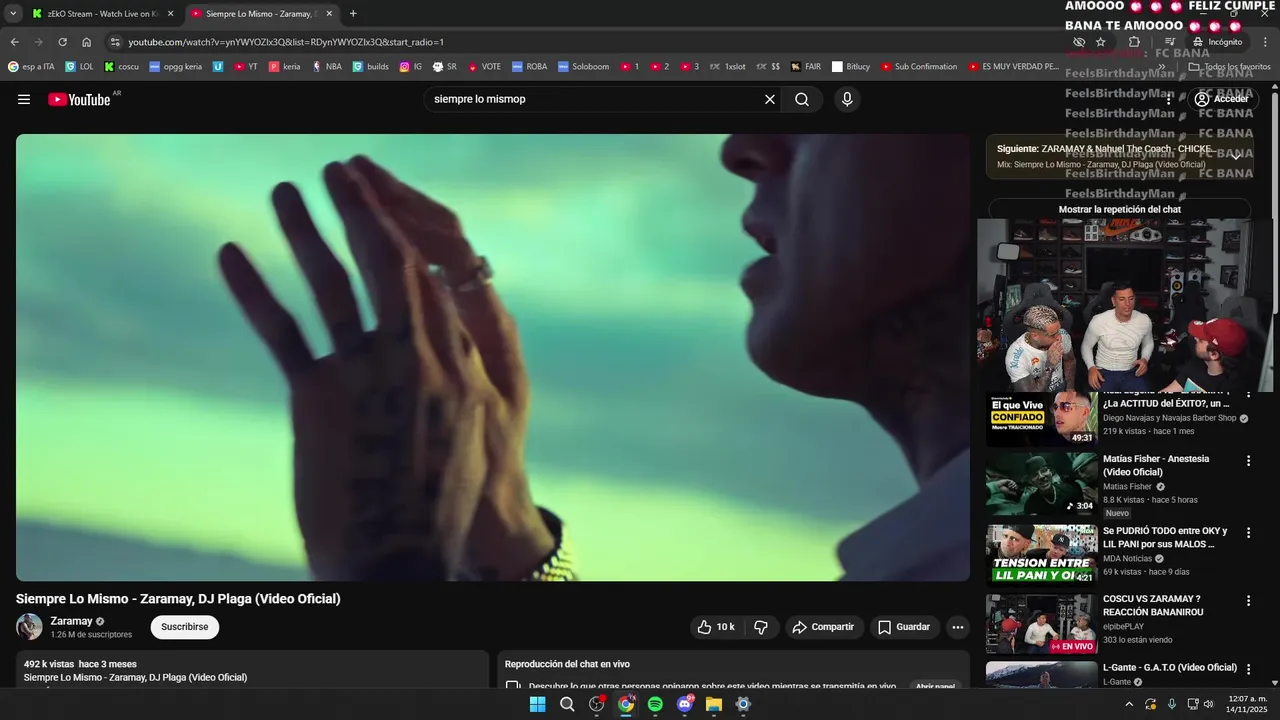1280x720 pixels.
Task: Save video with Guardar button
Action: pos(904,627)
